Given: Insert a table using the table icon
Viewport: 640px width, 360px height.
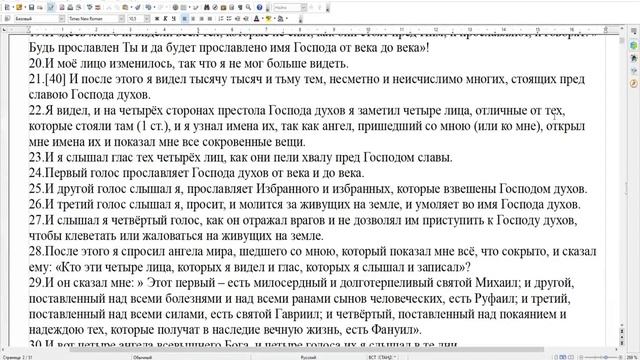Looking at the screenshot, I should click(x=183, y=7).
